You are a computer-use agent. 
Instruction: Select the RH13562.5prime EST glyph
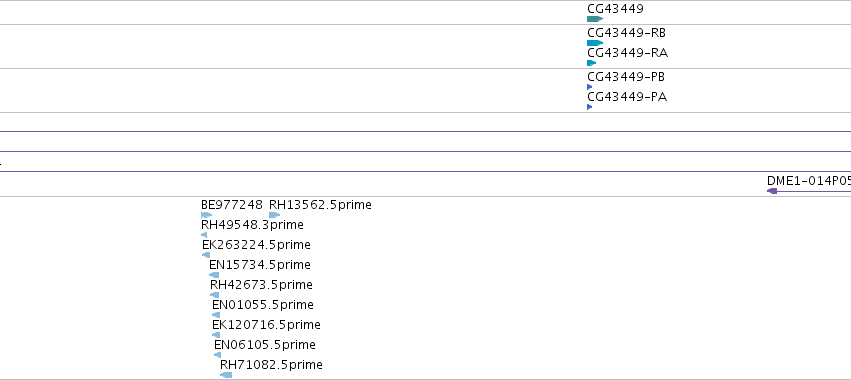pyautogui.click(x=275, y=215)
